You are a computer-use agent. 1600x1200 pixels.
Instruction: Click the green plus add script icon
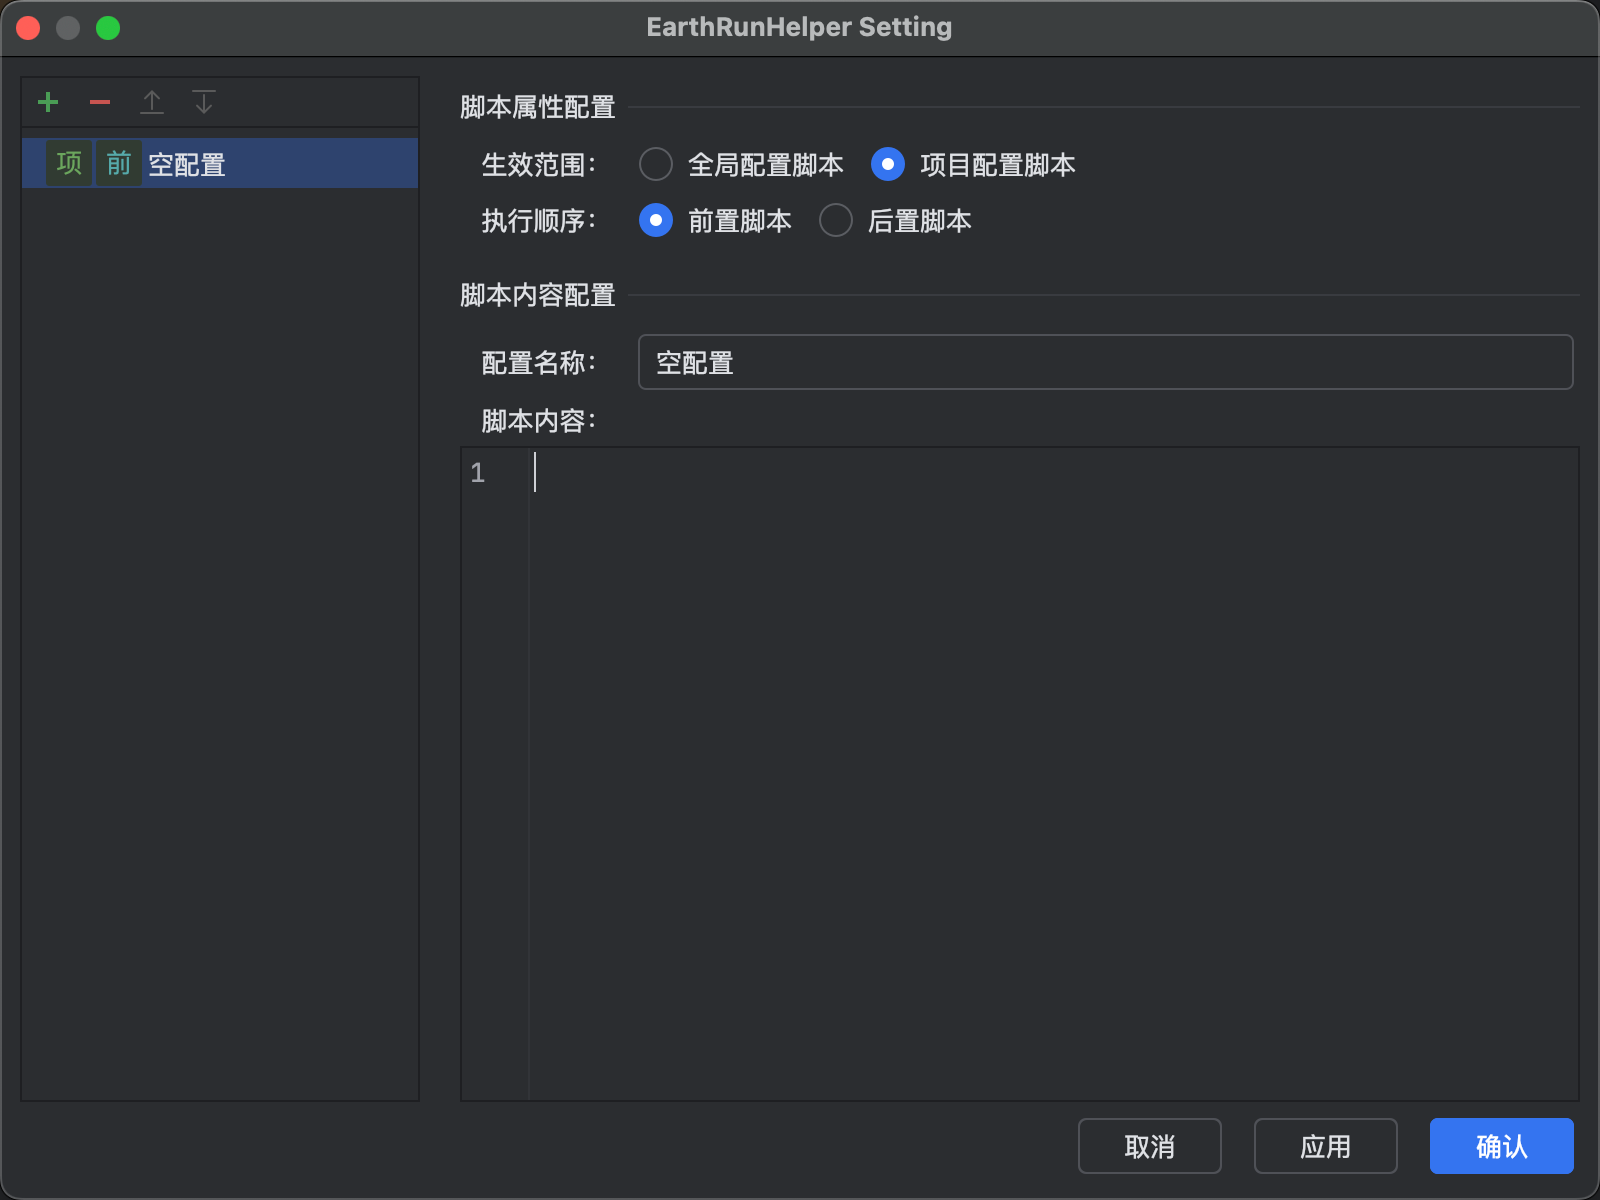click(48, 102)
